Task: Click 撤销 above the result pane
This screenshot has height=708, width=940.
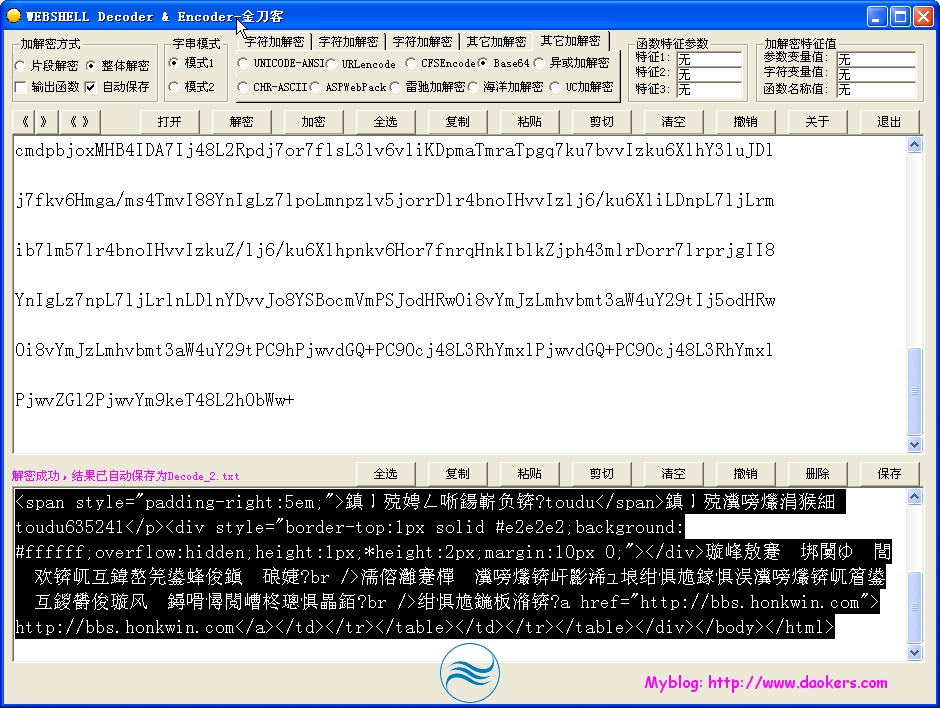Action: click(x=745, y=474)
